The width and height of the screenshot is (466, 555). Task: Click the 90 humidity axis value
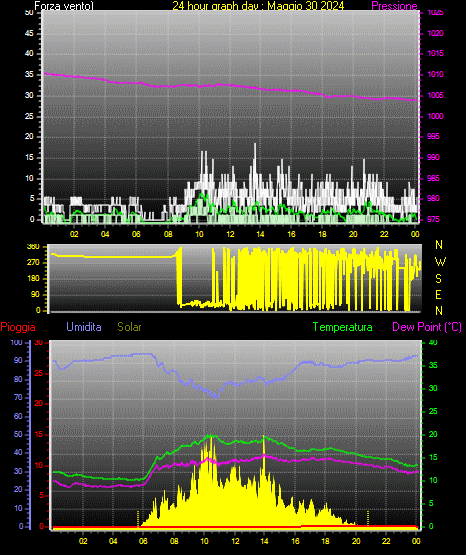tap(18, 360)
